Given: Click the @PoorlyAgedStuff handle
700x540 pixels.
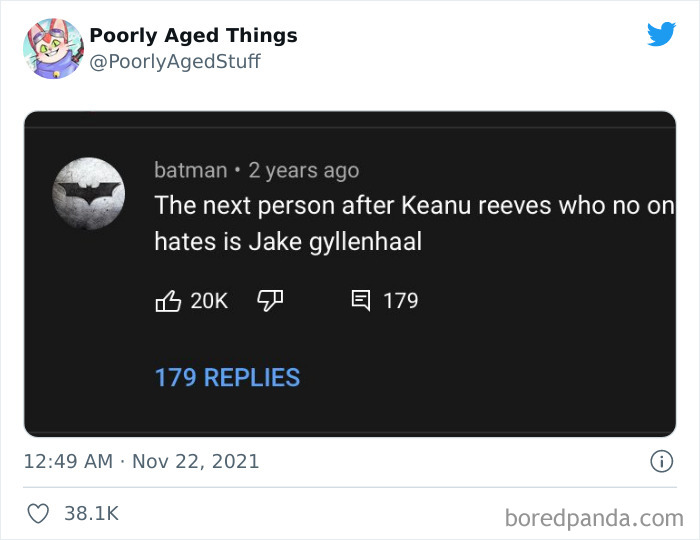Looking at the screenshot, I should (x=175, y=61).
